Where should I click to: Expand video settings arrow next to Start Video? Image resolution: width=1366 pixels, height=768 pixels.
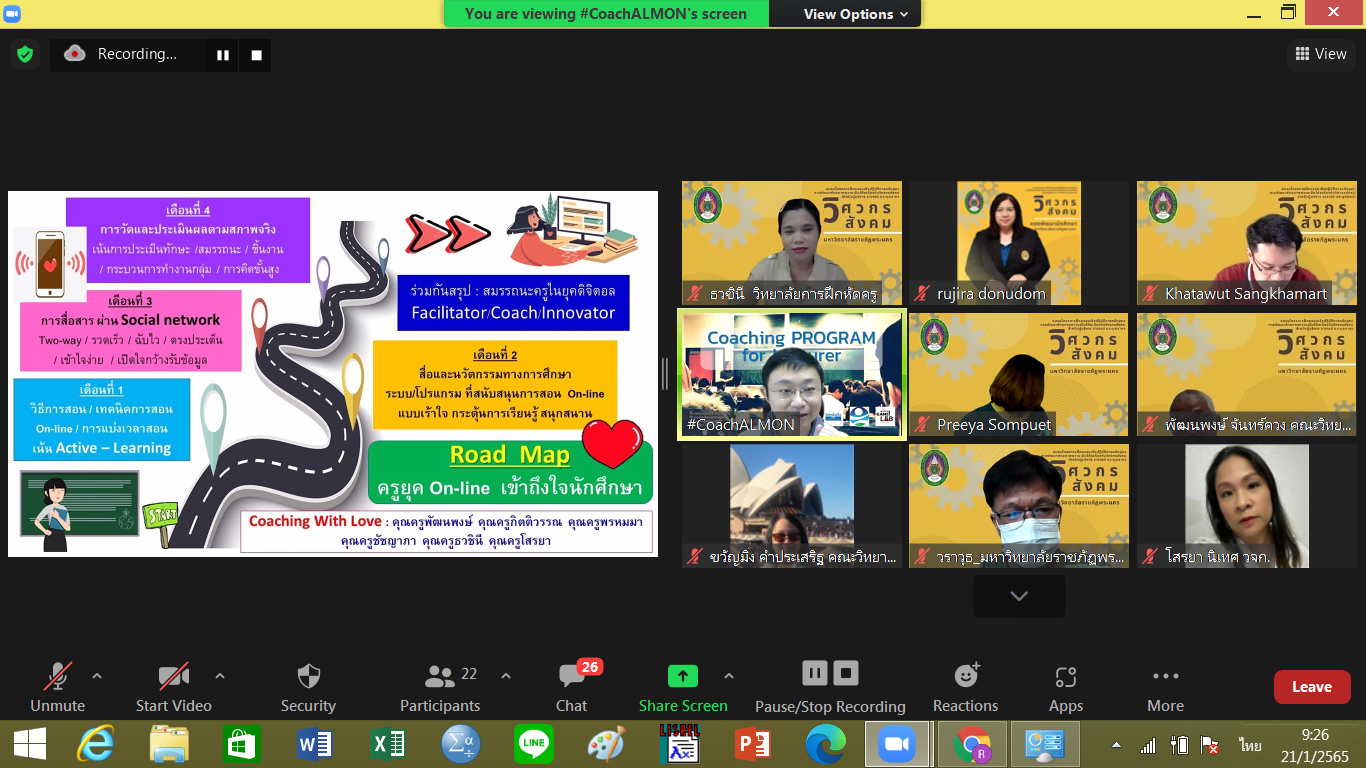pos(220,676)
